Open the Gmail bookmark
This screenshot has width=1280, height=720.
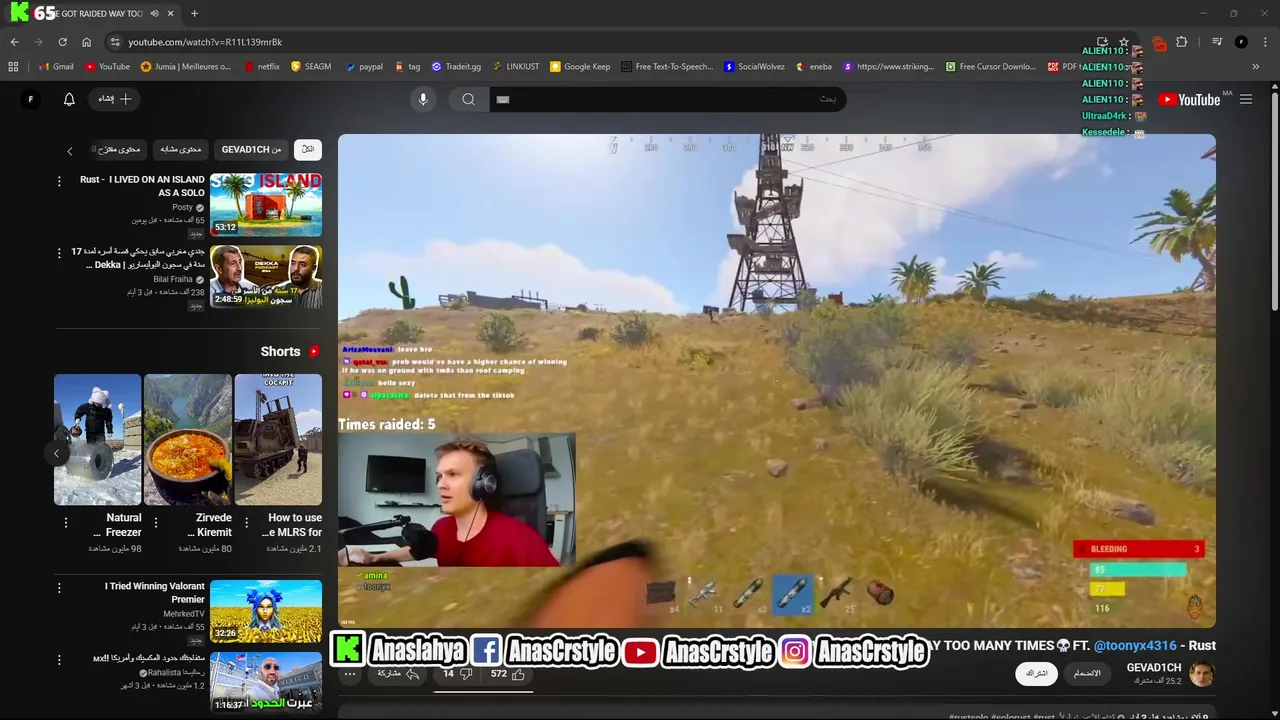click(x=56, y=67)
